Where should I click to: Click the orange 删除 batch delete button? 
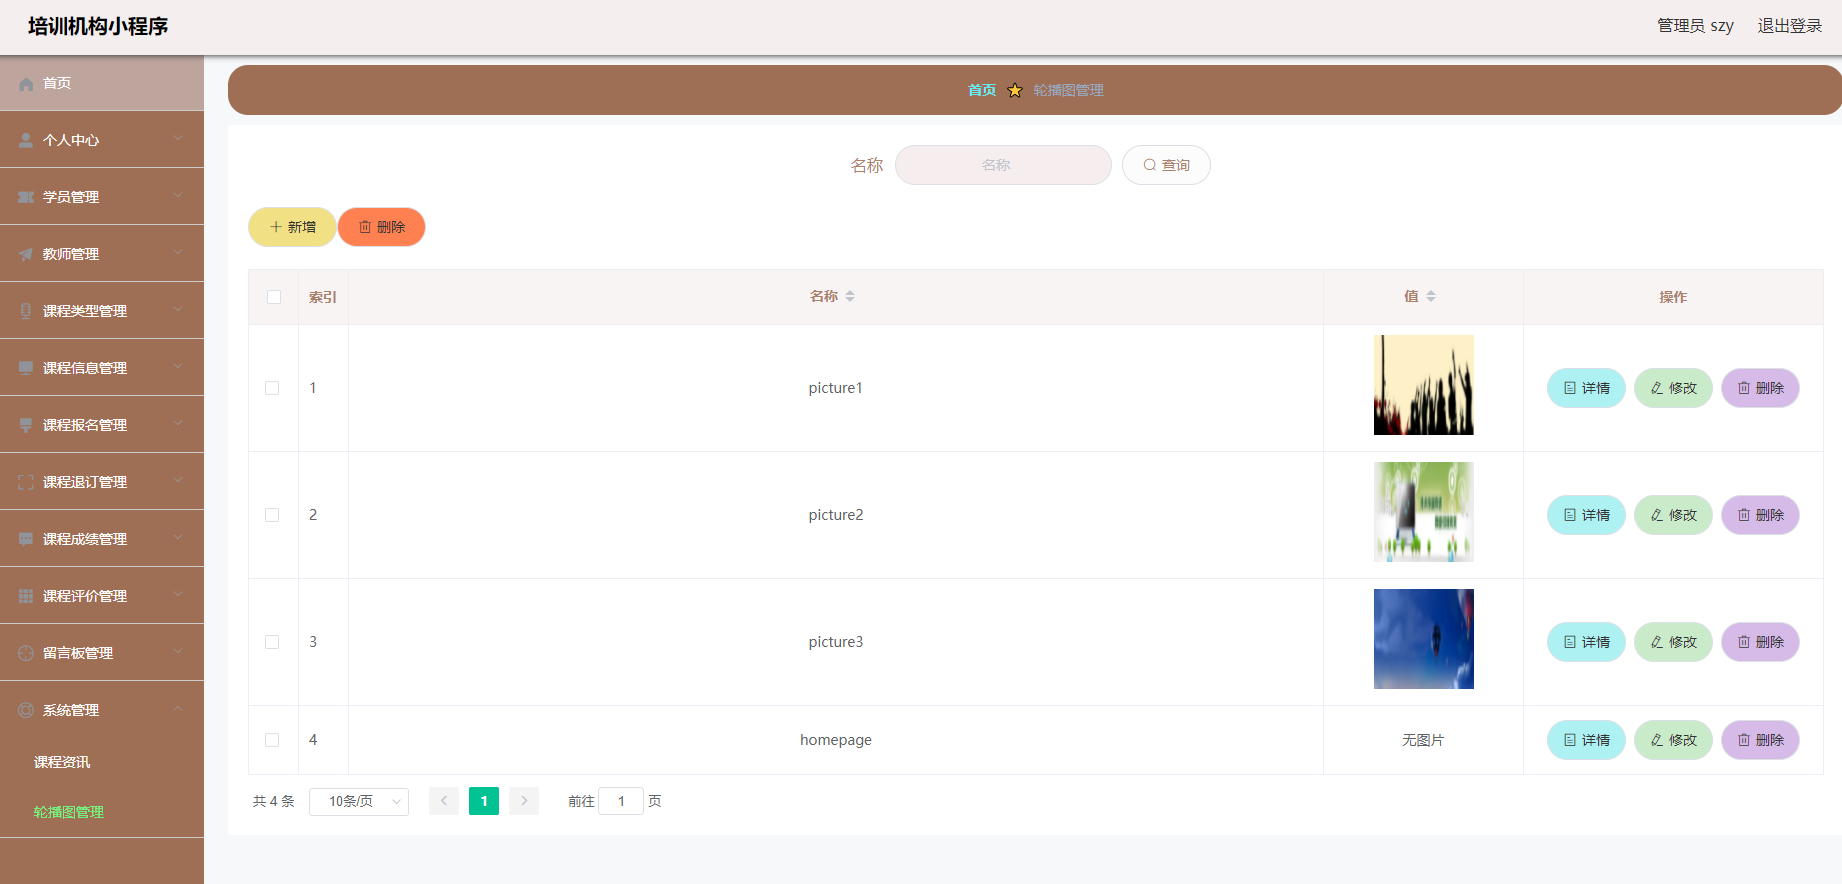coord(381,227)
